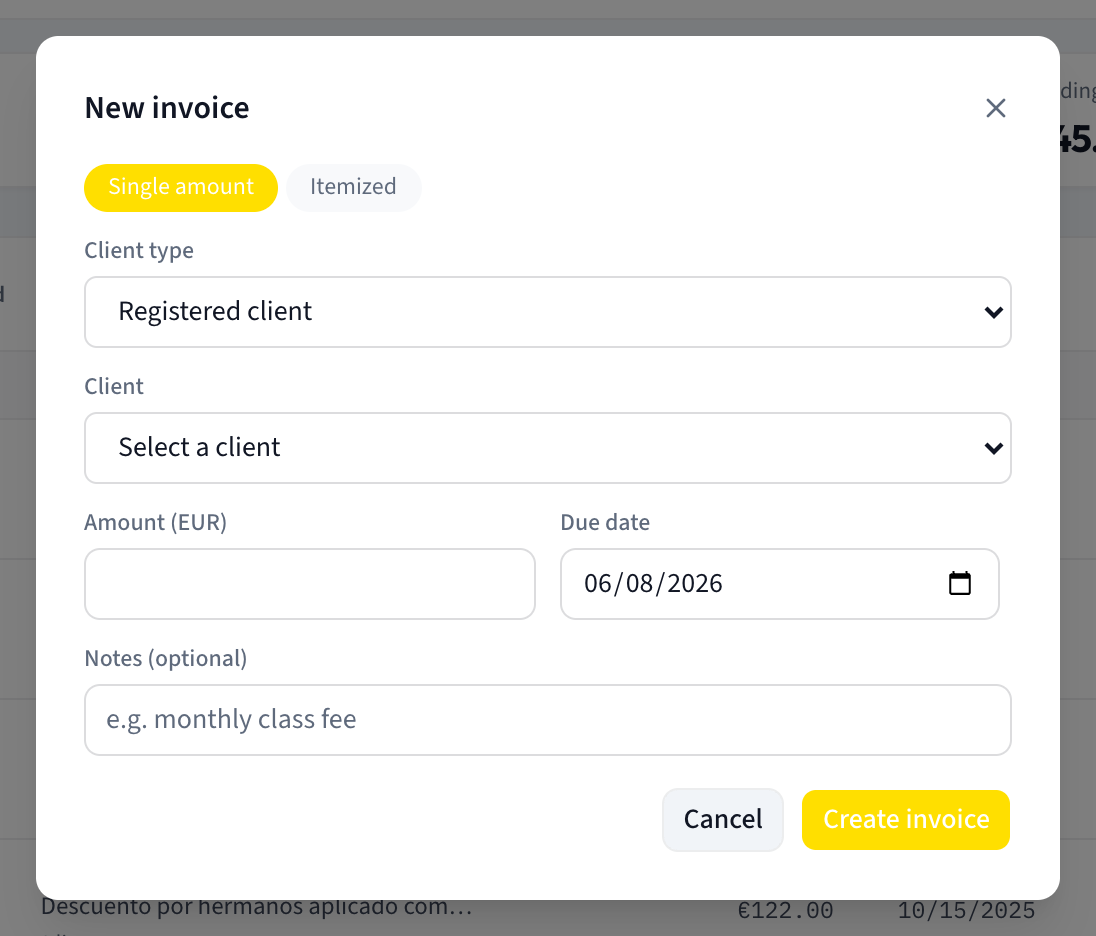This screenshot has width=1096, height=936.
Task: Select the Single amount invoice mode
Action: [181, 187]
